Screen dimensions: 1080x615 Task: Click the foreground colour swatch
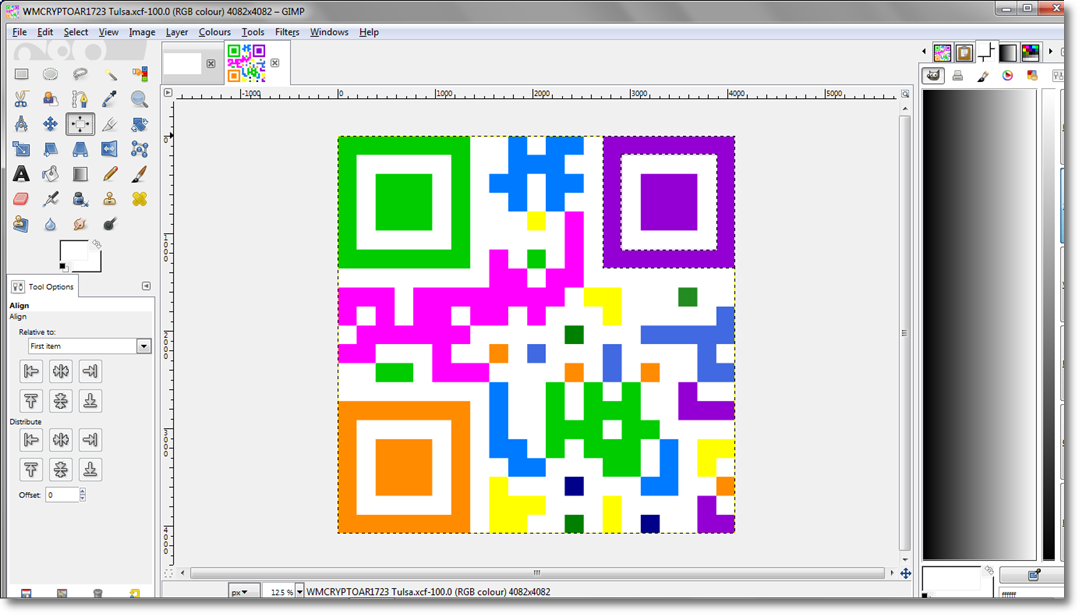[x=72, y=251]
